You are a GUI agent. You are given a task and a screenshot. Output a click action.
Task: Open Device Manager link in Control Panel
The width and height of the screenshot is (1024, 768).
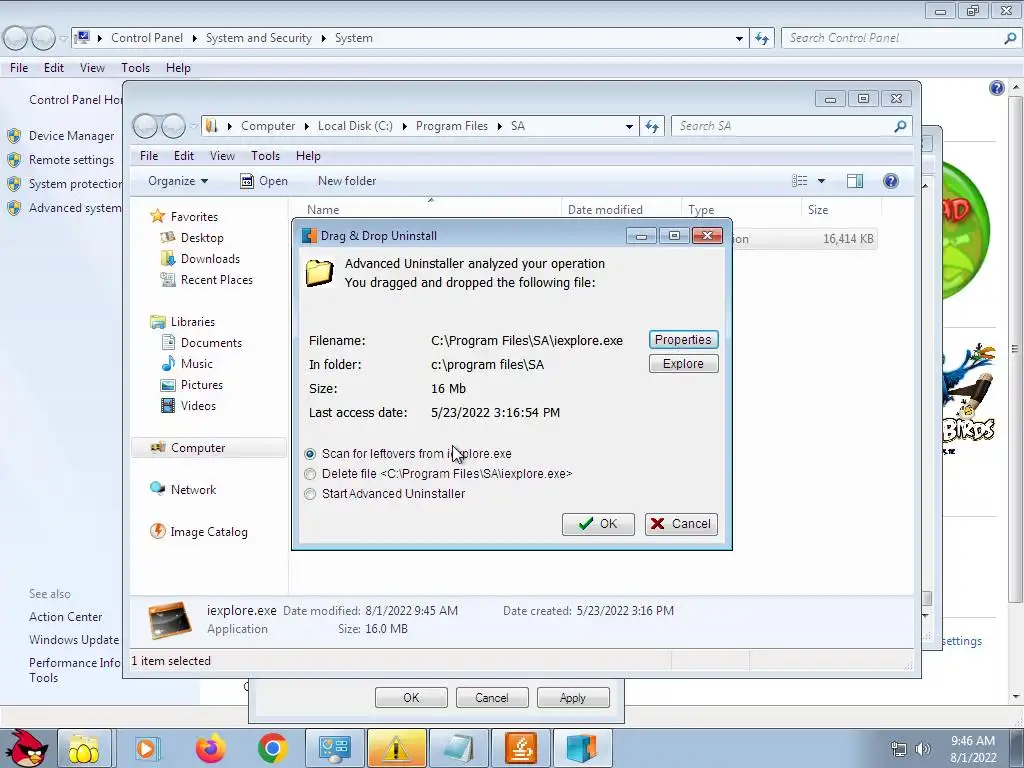pyautogui.click(x=71, y=136)
